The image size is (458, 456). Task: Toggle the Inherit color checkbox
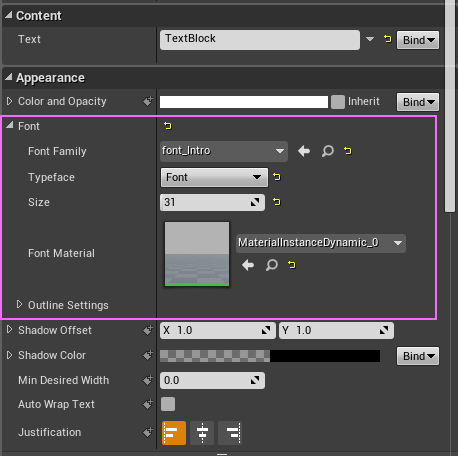(338, 102)
